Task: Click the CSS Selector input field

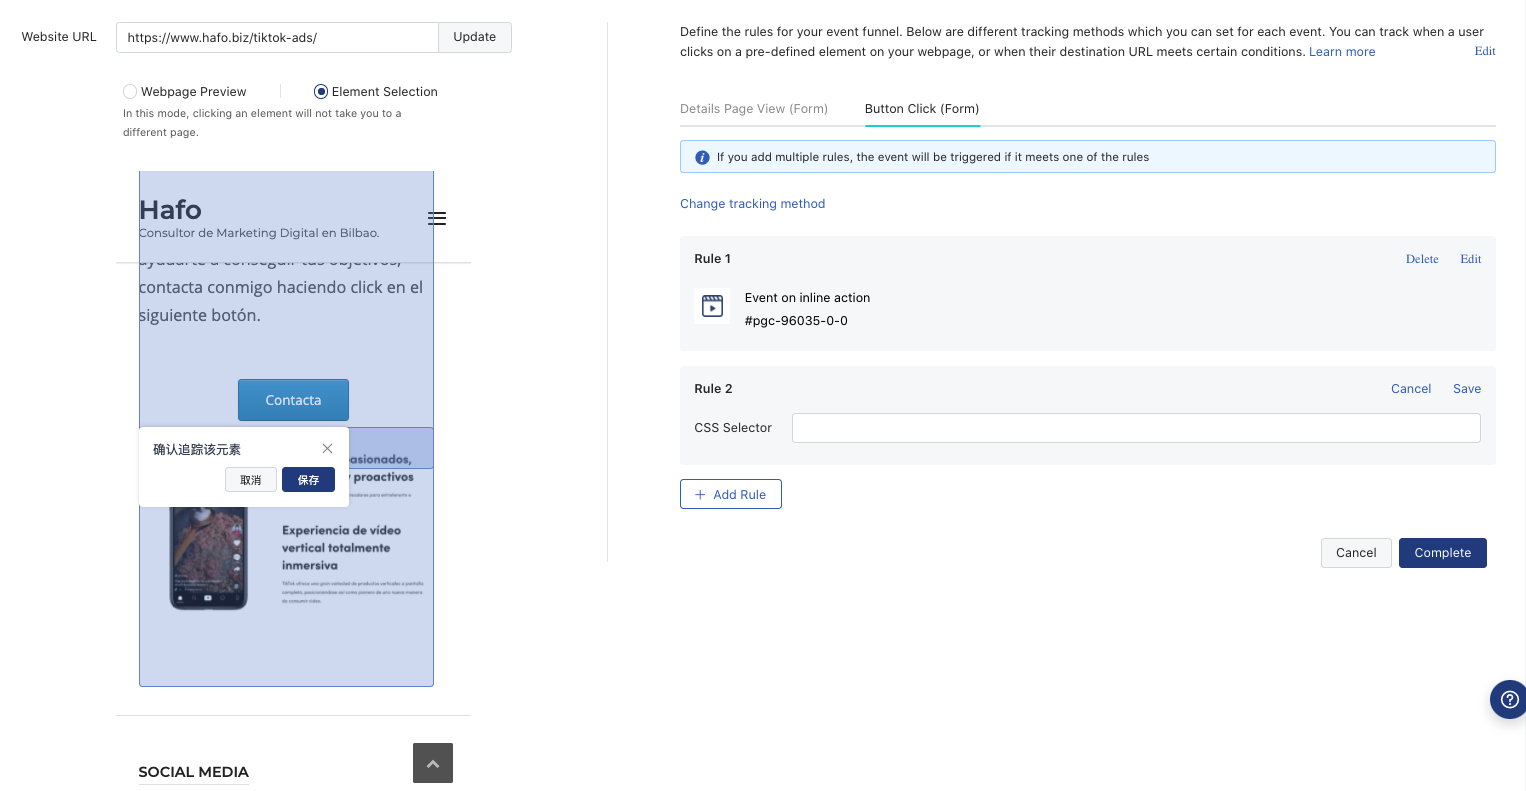Action: 1136,428
